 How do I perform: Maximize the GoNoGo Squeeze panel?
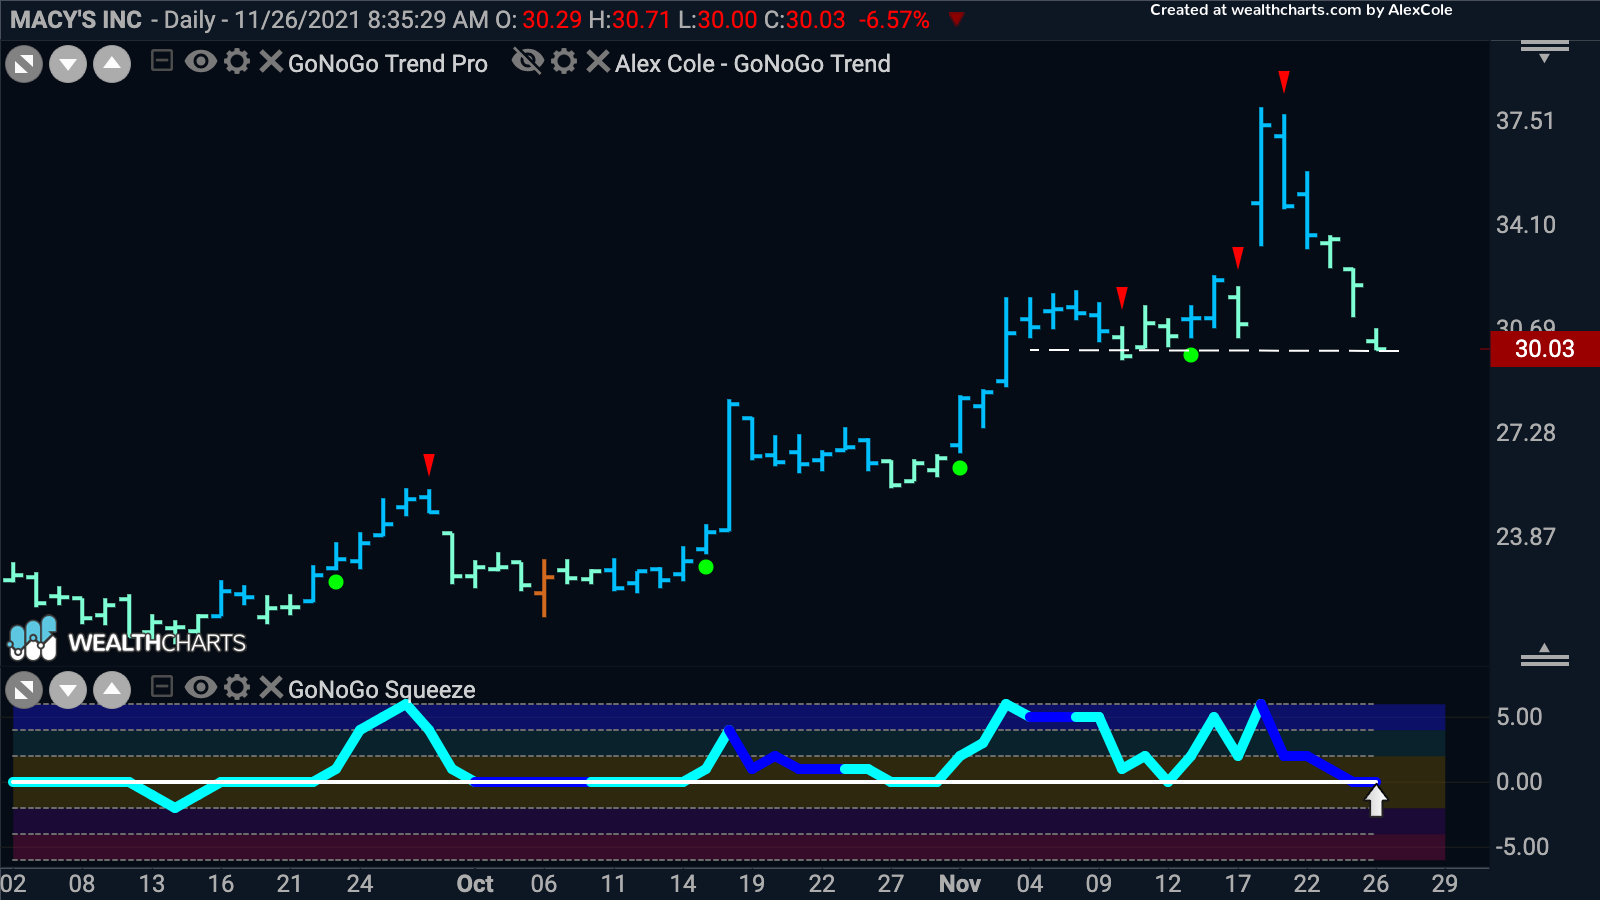tap(24, 690)
